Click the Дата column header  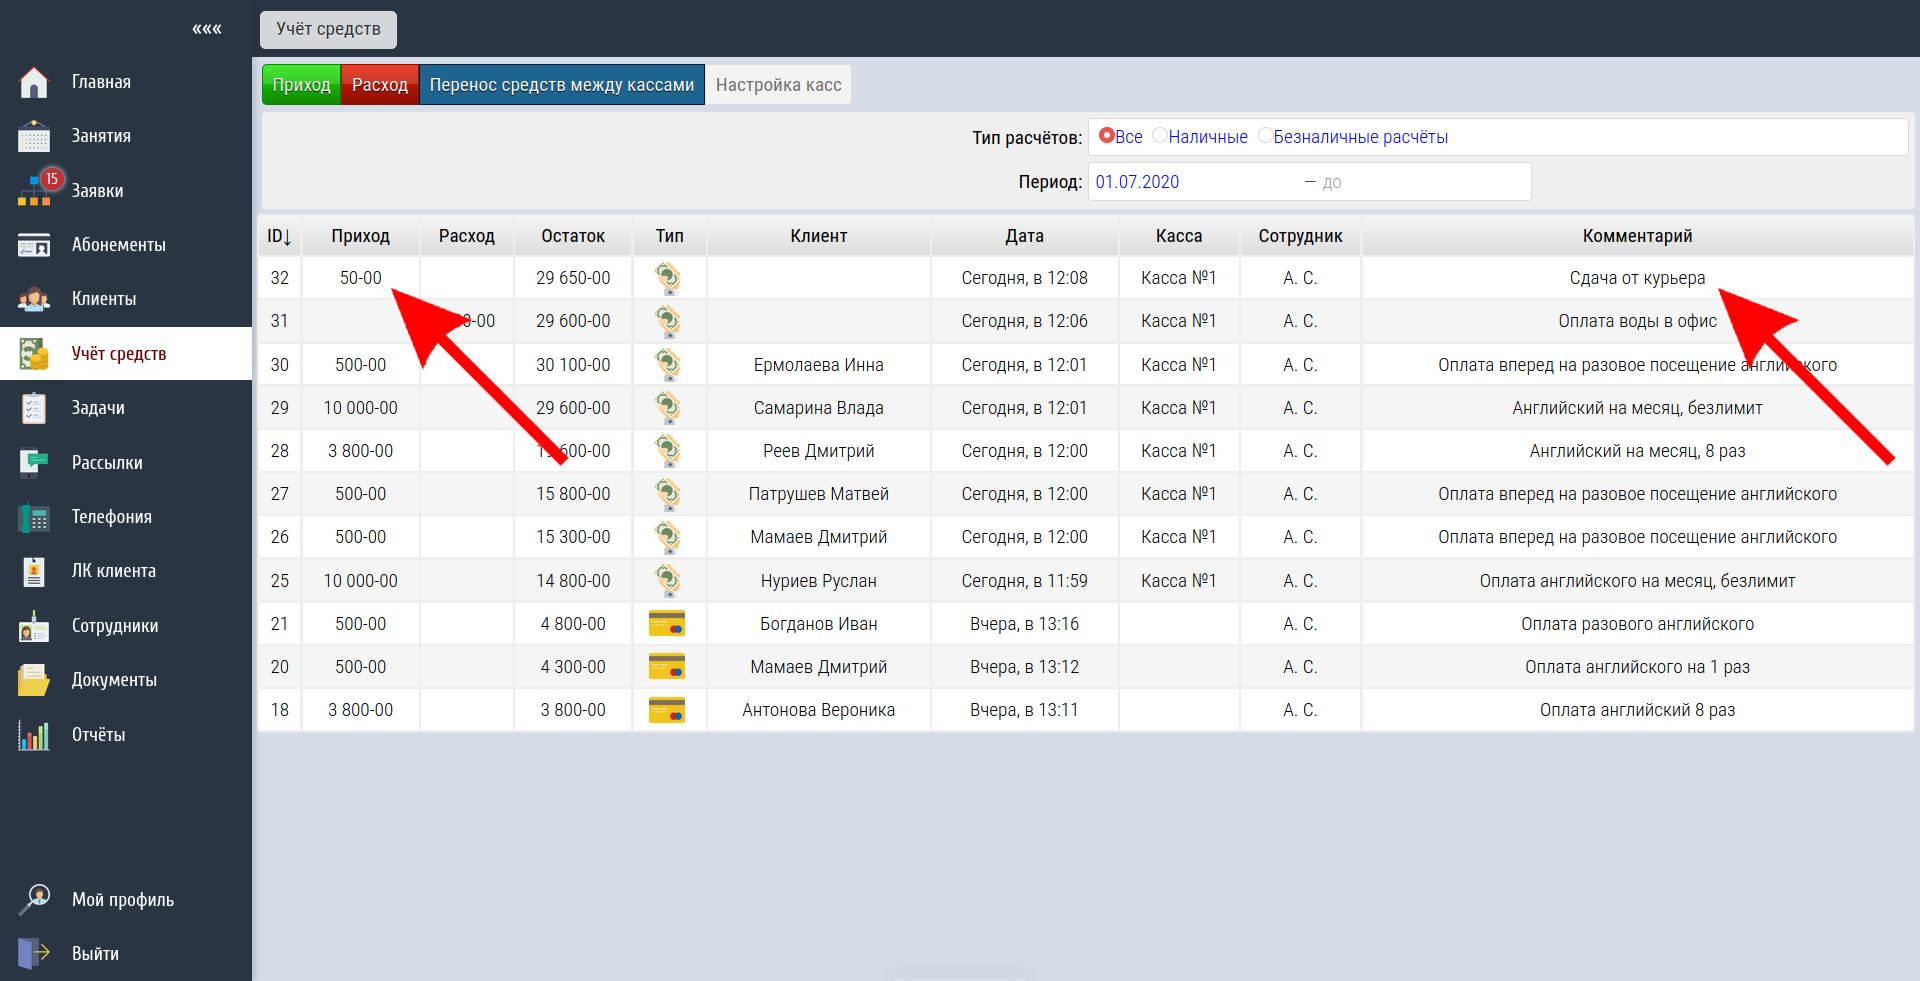tap(1024, 236)
